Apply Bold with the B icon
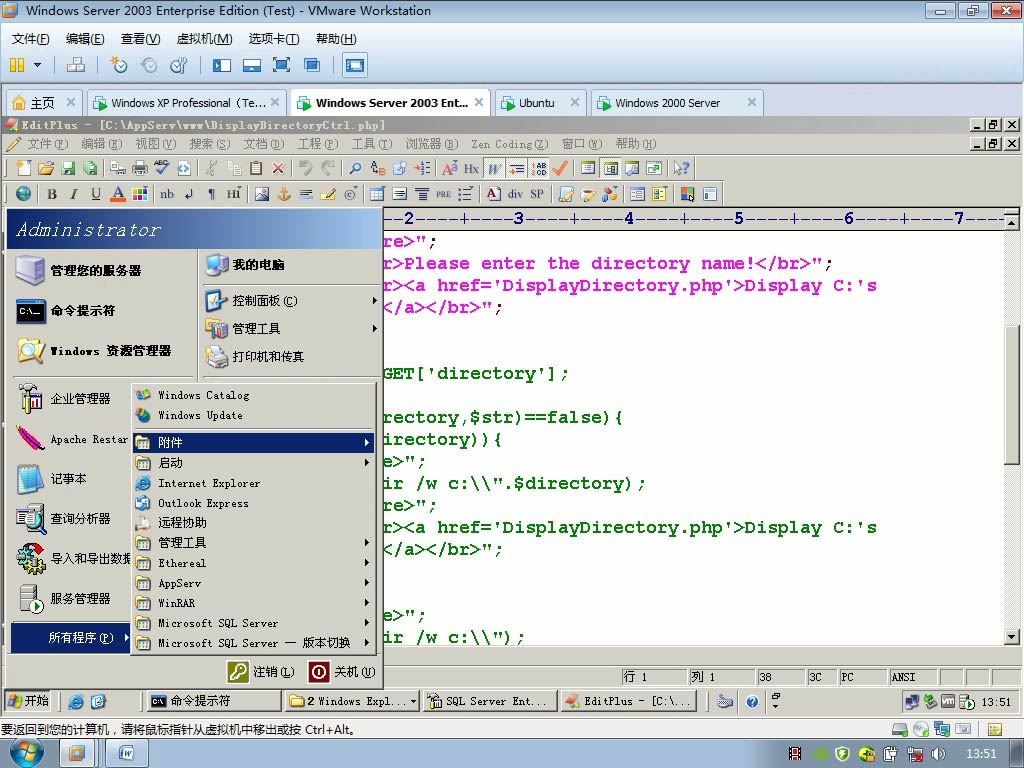 [x=52, y=193]
